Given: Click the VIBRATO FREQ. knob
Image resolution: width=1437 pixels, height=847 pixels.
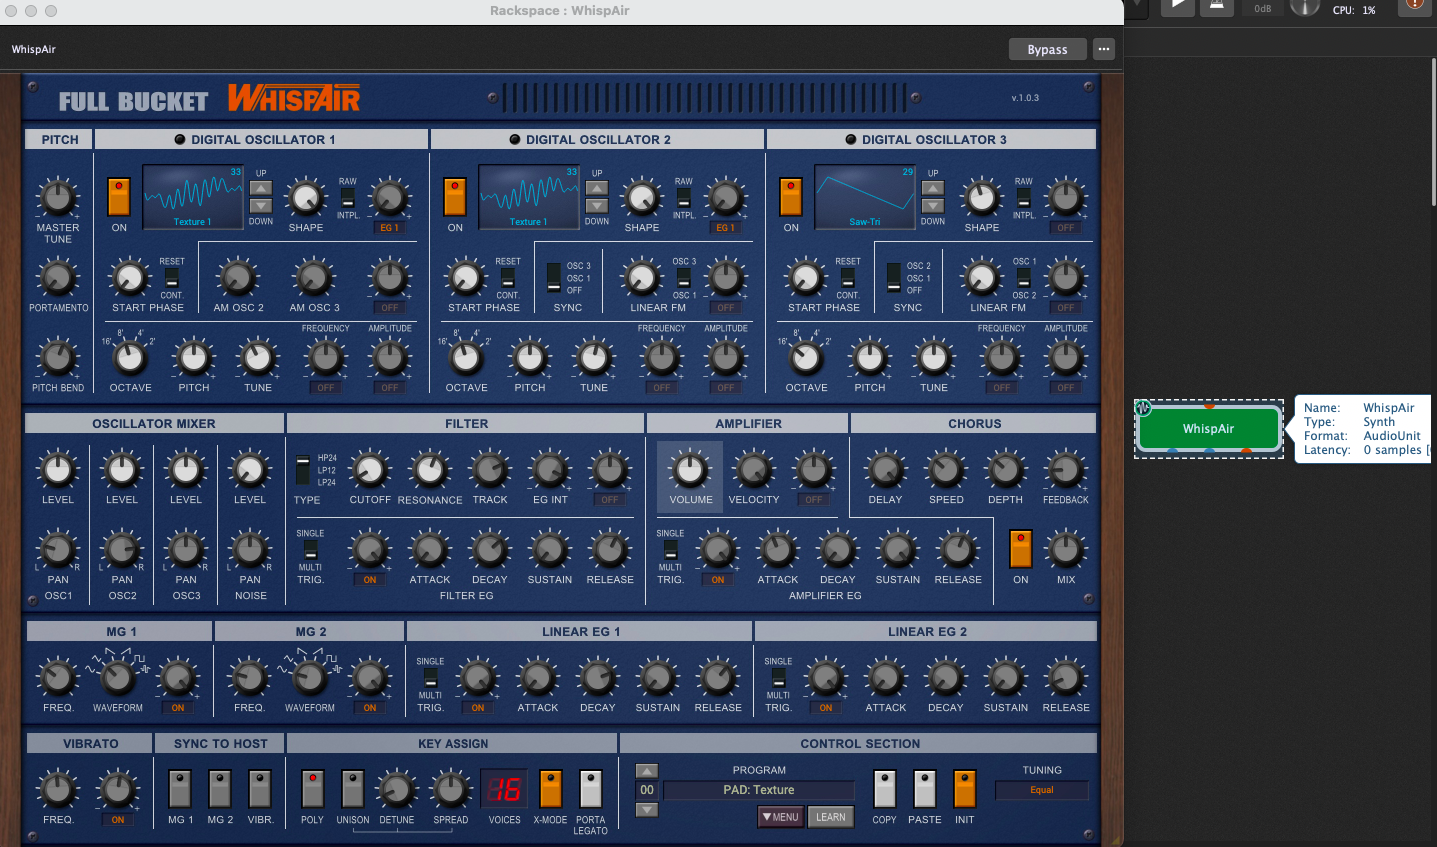Looking at the screenshot, I should pyautogui.click(x=58, y=790).
